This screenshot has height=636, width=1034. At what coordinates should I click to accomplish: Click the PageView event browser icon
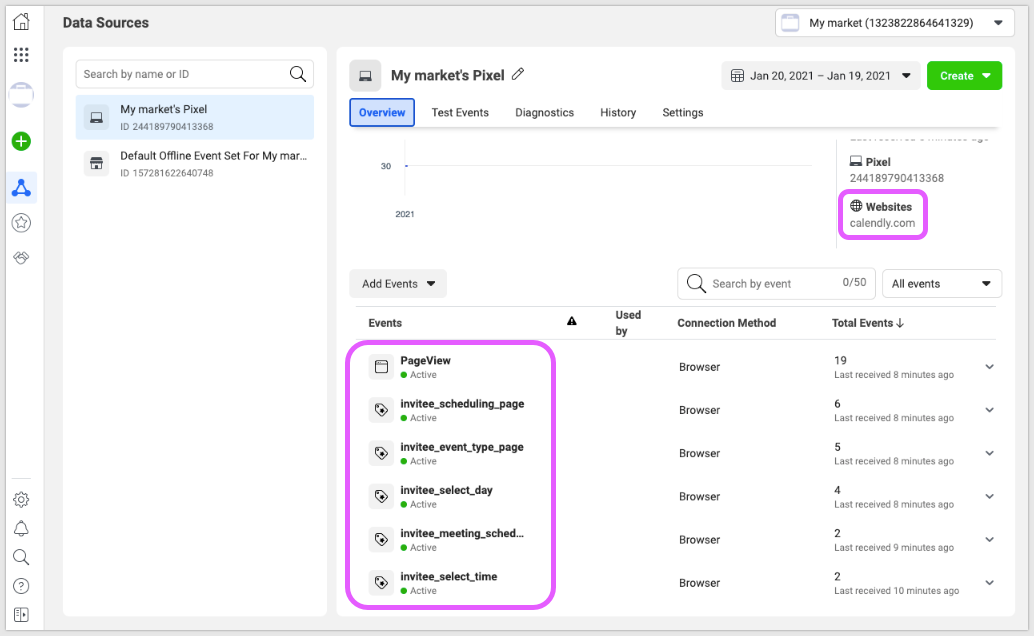(x=381, y=367)
